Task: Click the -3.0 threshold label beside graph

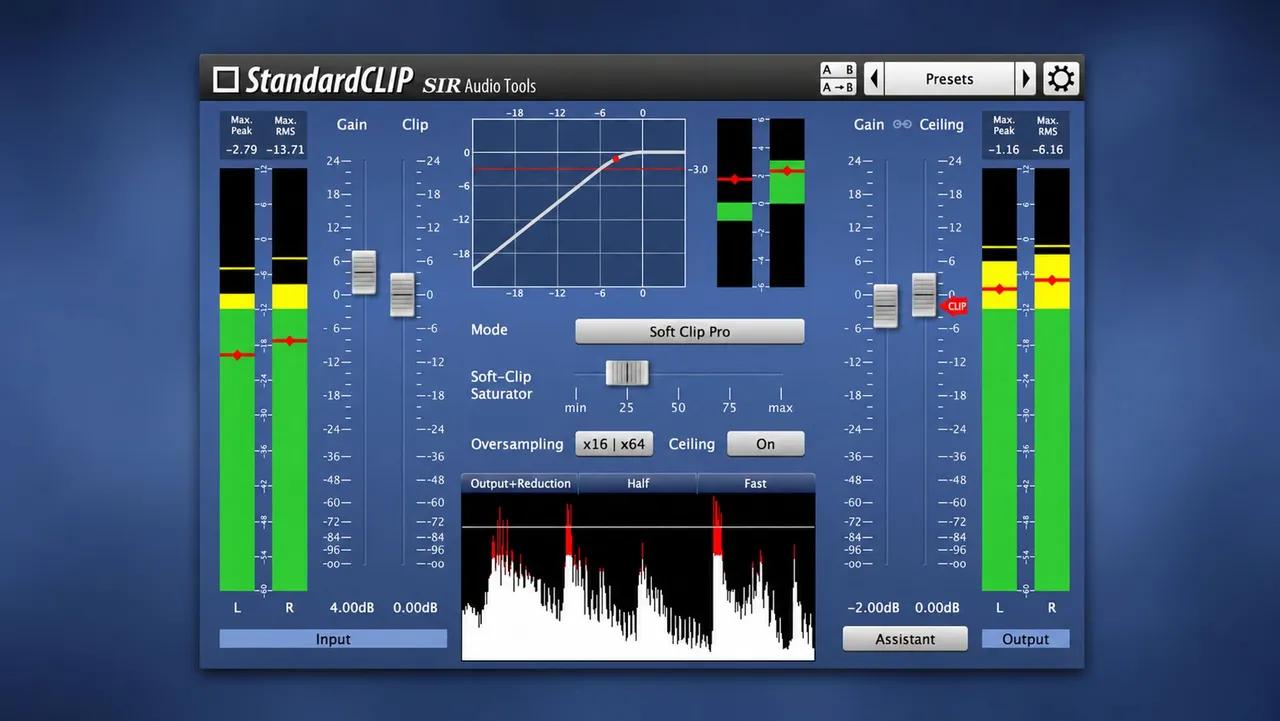Action: [x=698, y=169]
